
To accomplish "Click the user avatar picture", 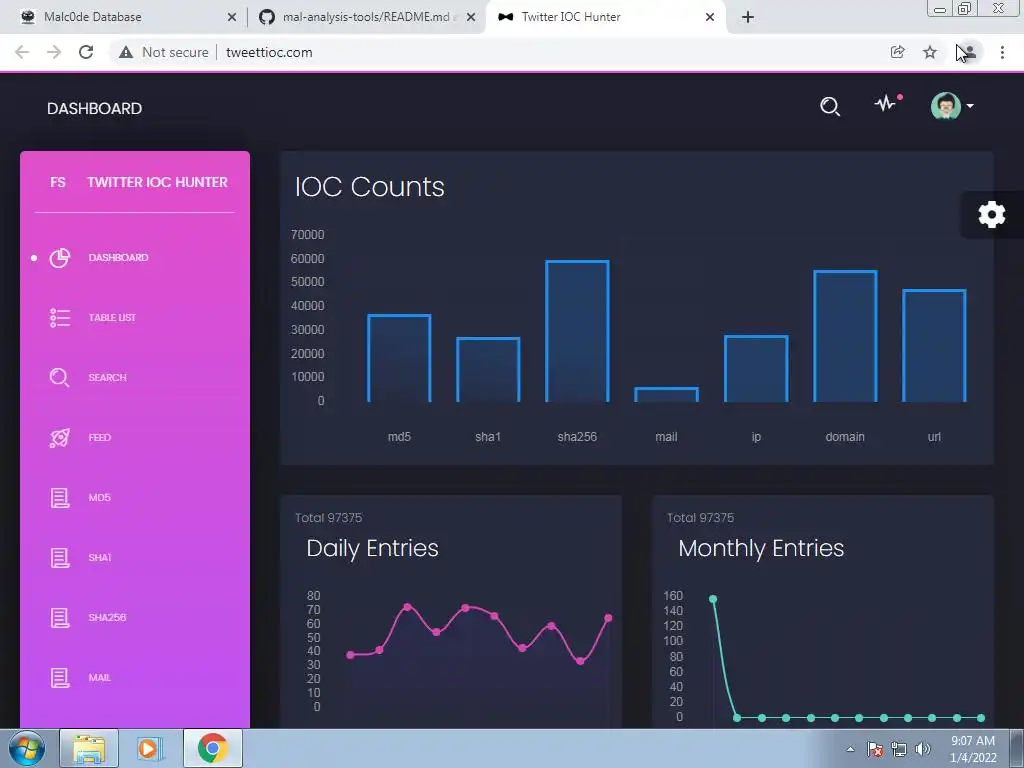I will 946,106.
